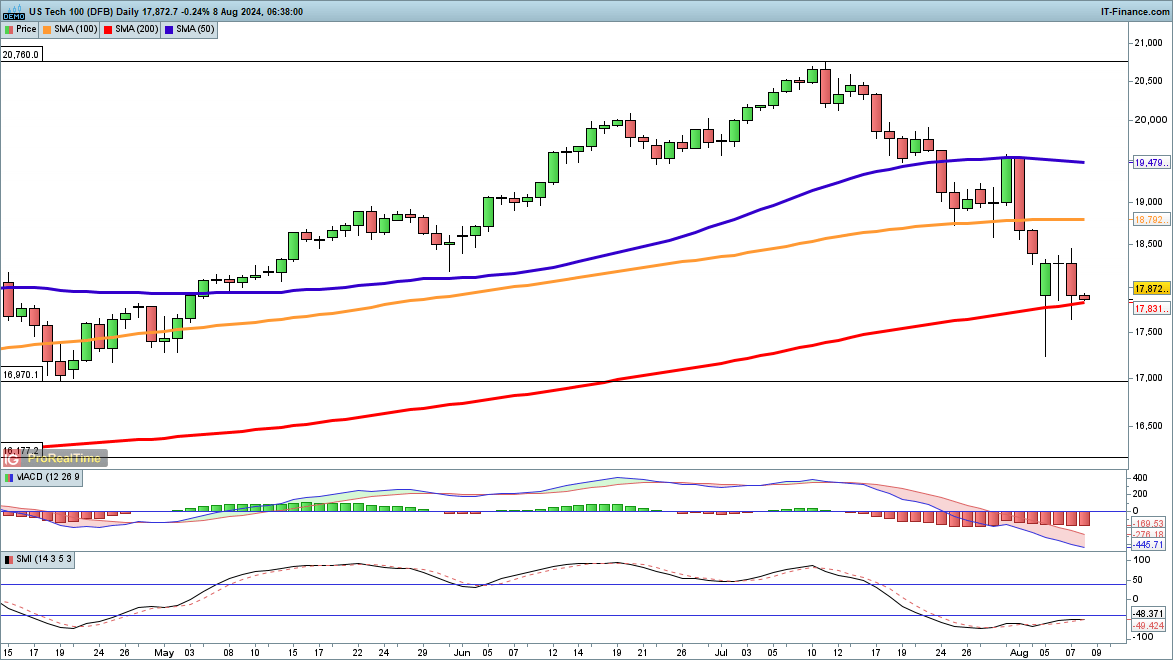Click the 29 date label before Jun
This screenshot has height=660, width=1173.
pos(423,653)
